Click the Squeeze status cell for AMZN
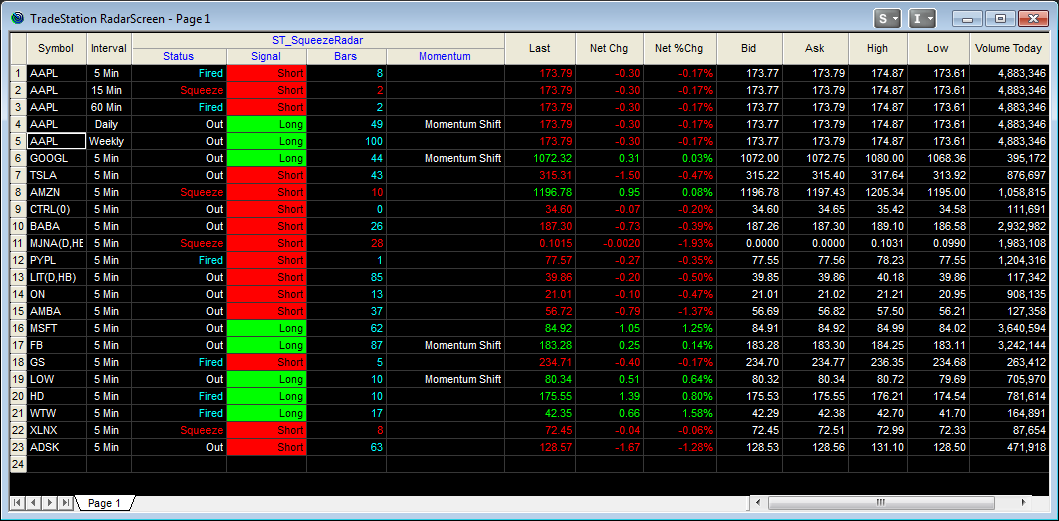Screen dimensions: 1059x521 click(179, 192)
